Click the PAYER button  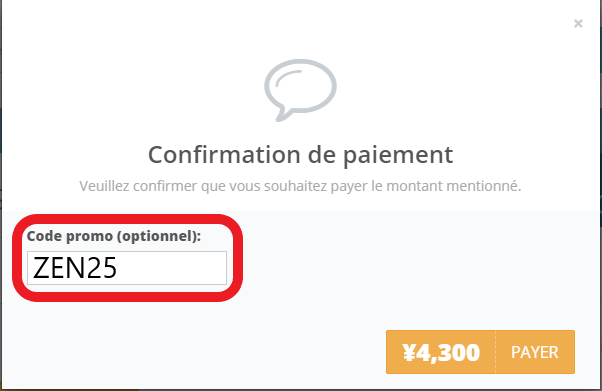[535, 352]
